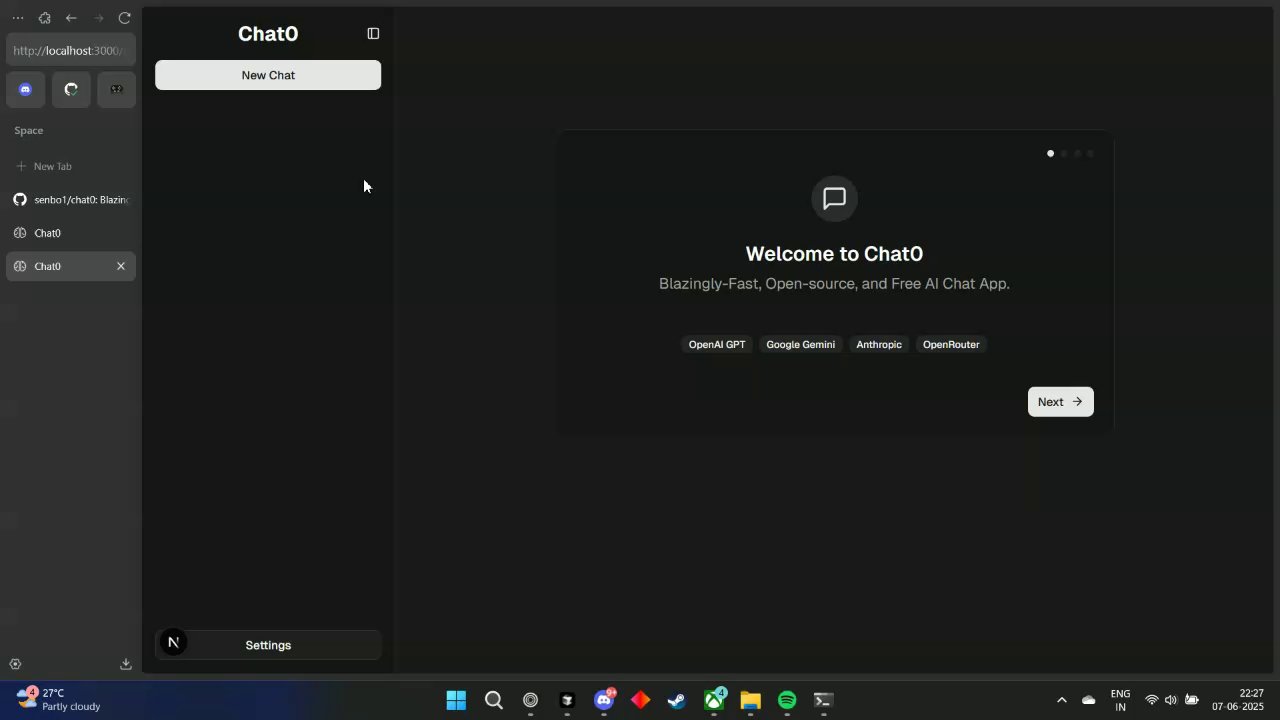The width and height of the screenshot is (1280, 720).
Task: Go to the Next onboarding step
Action: coord(1060,401)
